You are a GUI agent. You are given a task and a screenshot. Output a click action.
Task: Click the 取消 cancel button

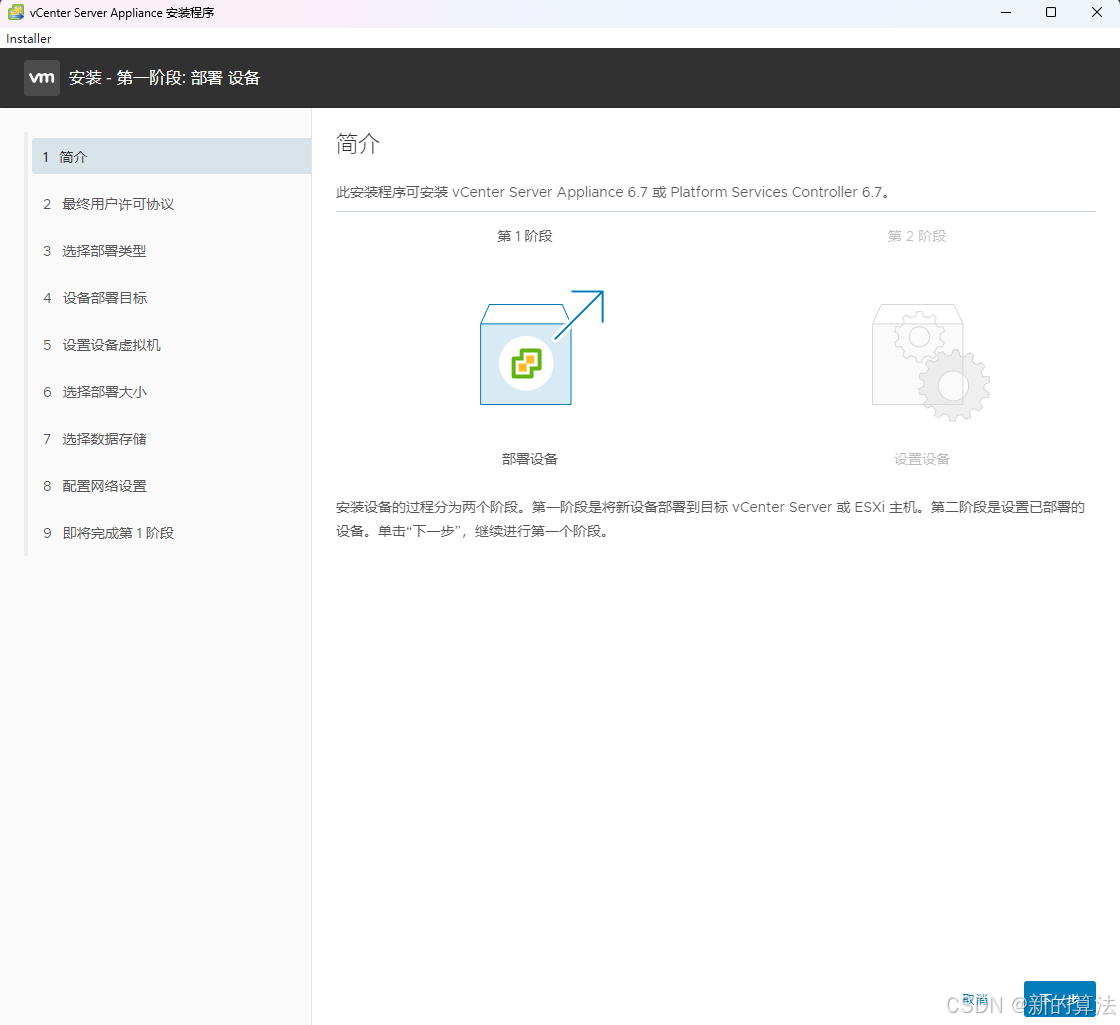[975, 999]
